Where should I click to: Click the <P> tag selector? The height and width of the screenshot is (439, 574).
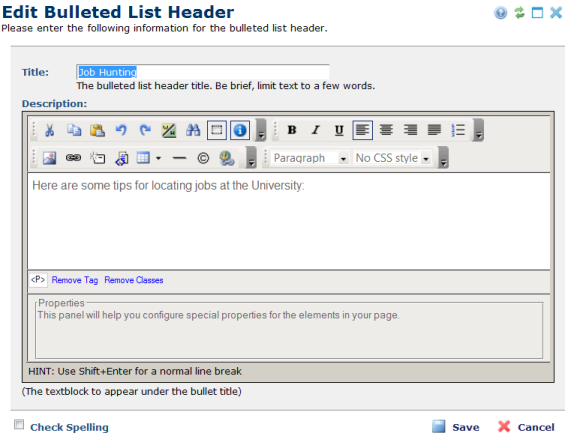(x=38, y=280)
